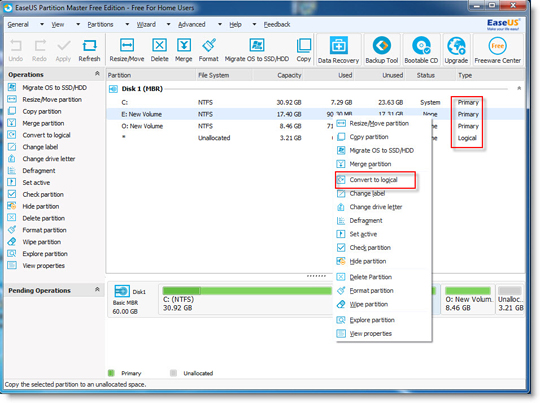
Task: Select the O: New Volume row
Action: coord(219,126)
